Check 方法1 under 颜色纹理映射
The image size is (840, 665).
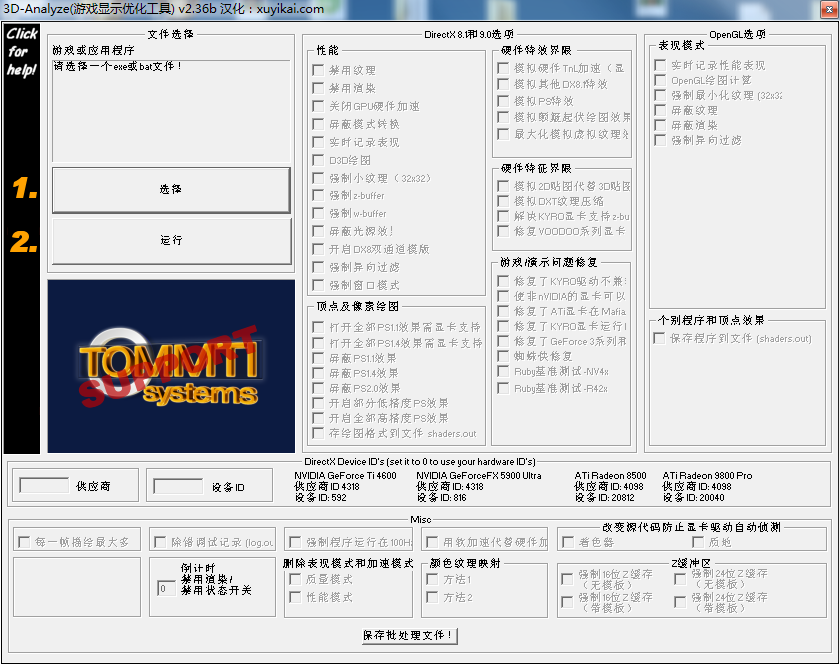432,579
